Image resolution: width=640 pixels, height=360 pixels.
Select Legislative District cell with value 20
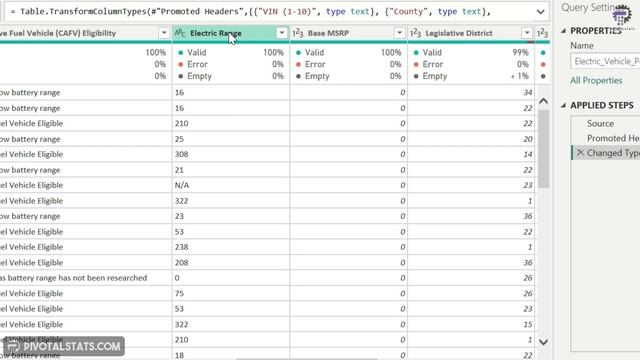point(471,139)
